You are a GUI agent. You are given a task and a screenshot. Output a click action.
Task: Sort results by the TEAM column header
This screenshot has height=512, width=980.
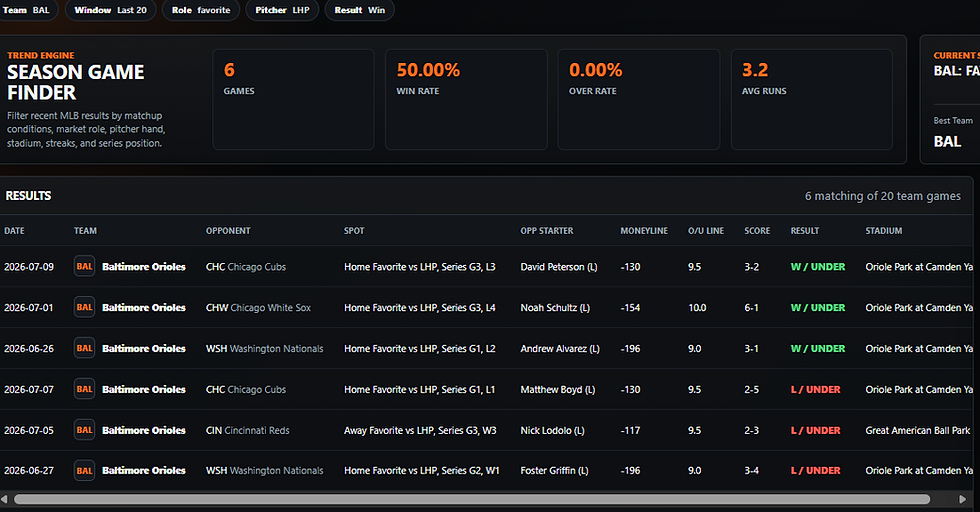[85, 231]
